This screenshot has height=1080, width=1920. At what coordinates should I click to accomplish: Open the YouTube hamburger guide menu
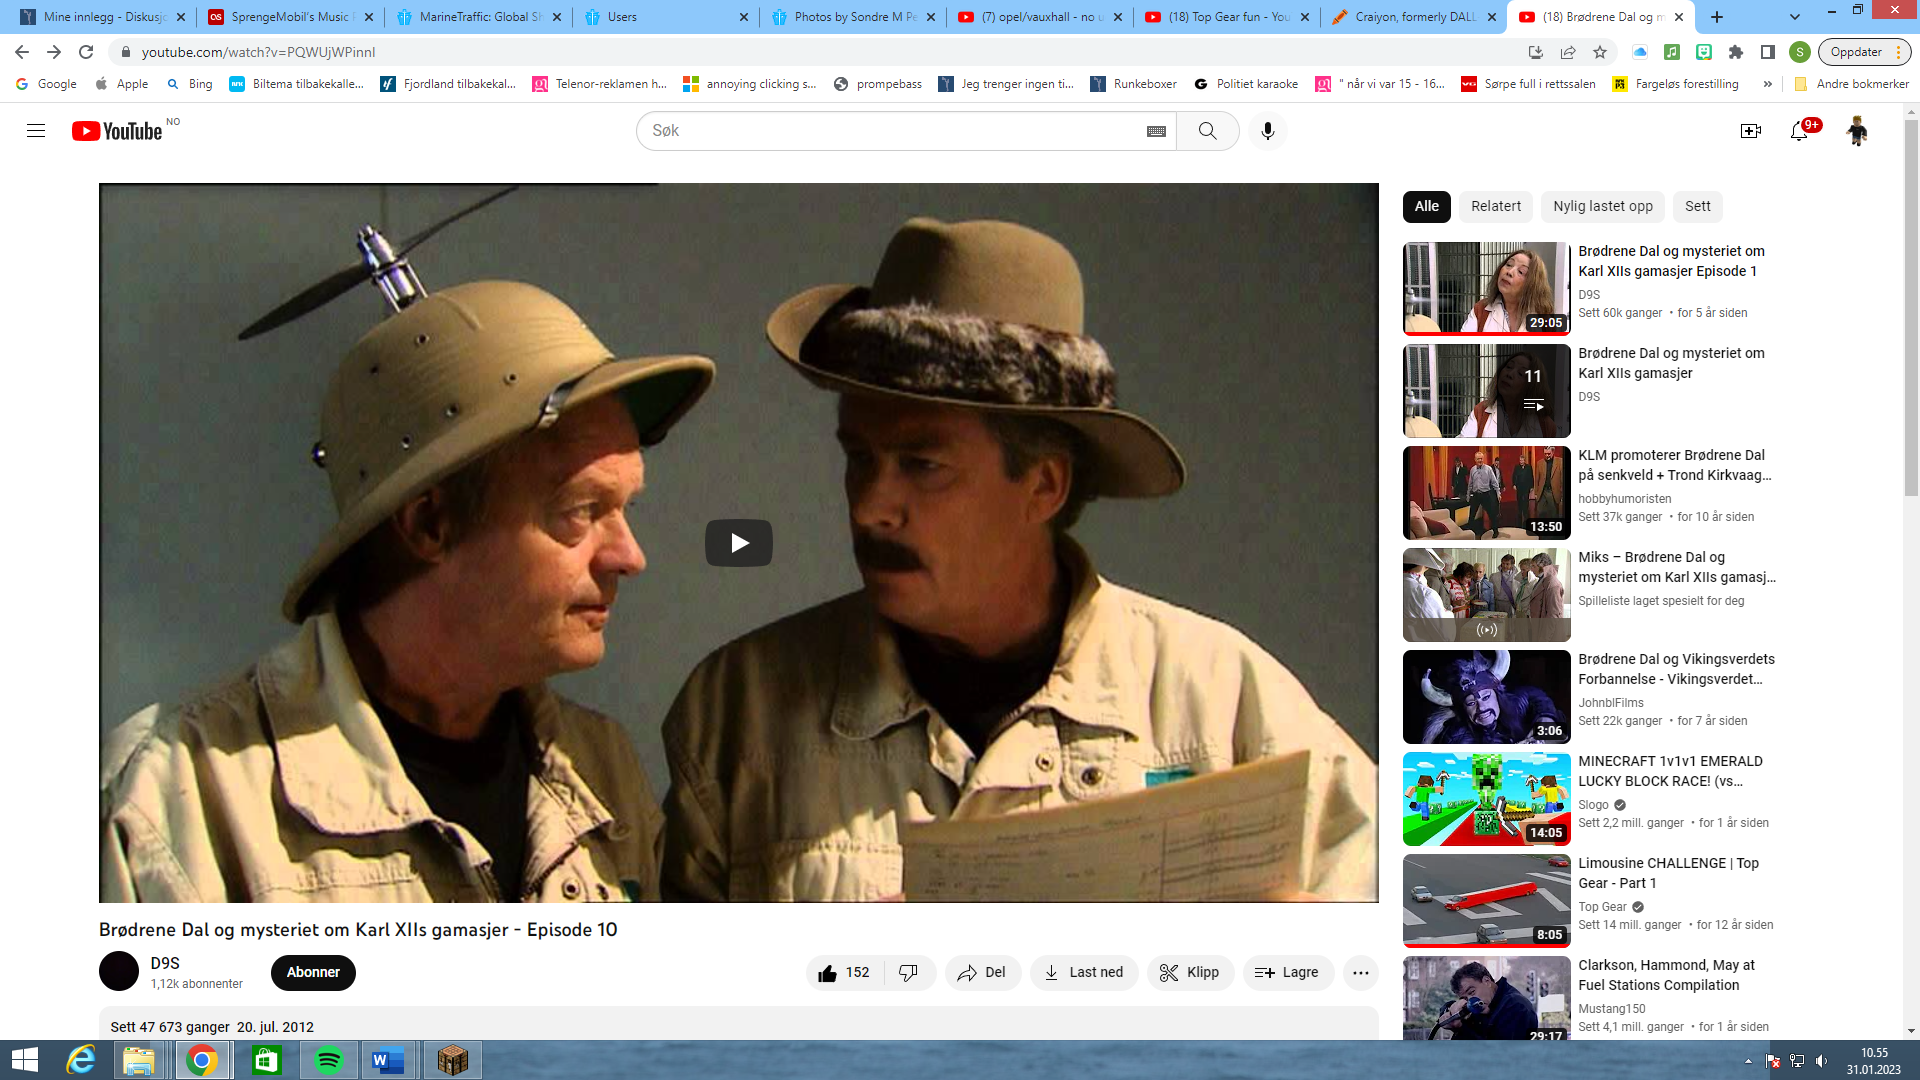coord(36,131)
